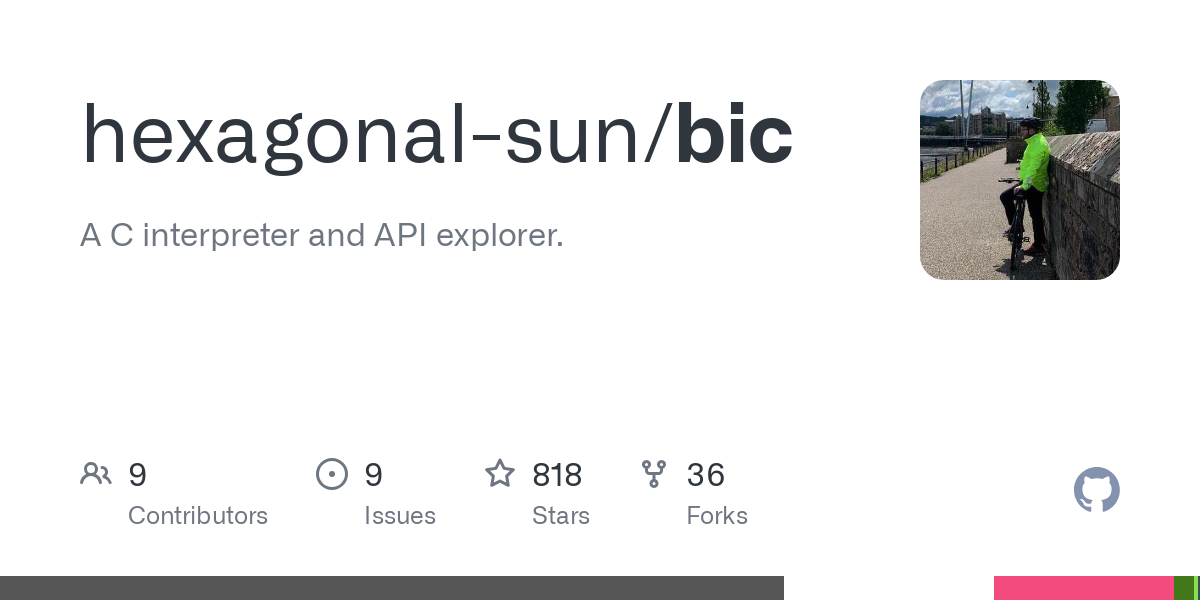Click the pink language bar segment
Viewport: 1200px width, 600px height.
[1083, 588]
